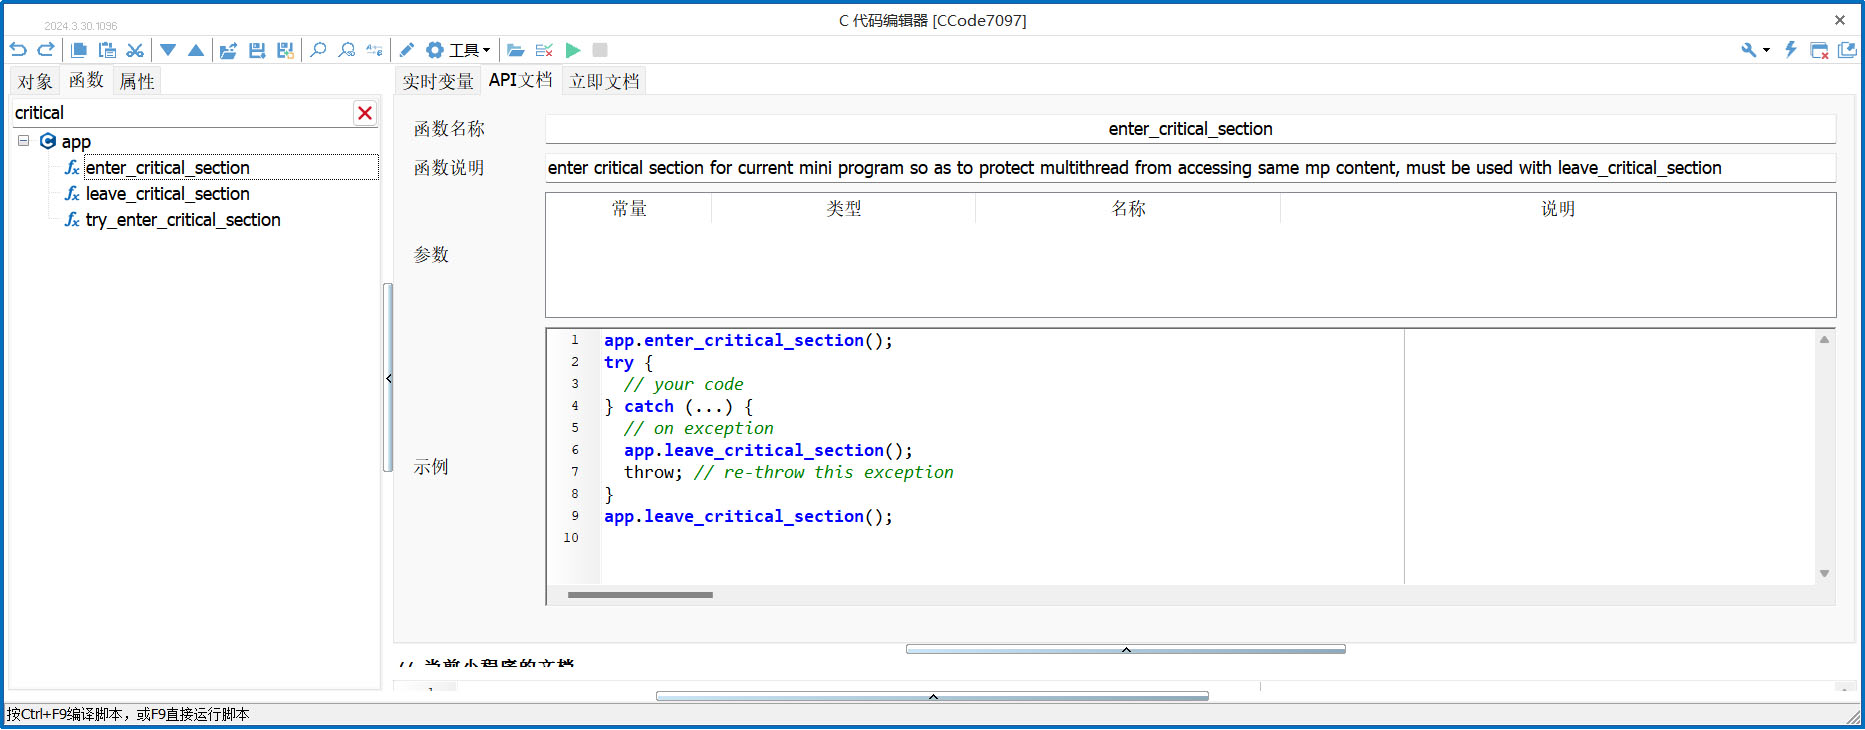The width and height of the screenshot is (1865, 730).
Task: Click the open folder icon
Action: coord(516,50)
